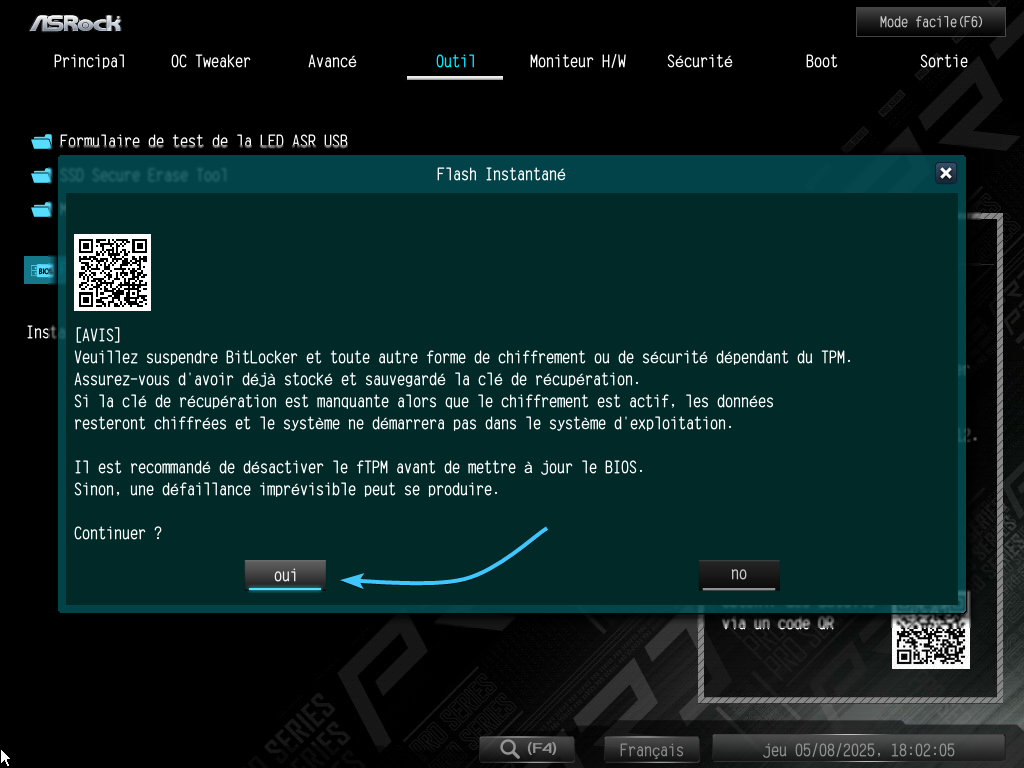Open the Moniteur H/W tab

pyautogui.click(x=577, y=61)
